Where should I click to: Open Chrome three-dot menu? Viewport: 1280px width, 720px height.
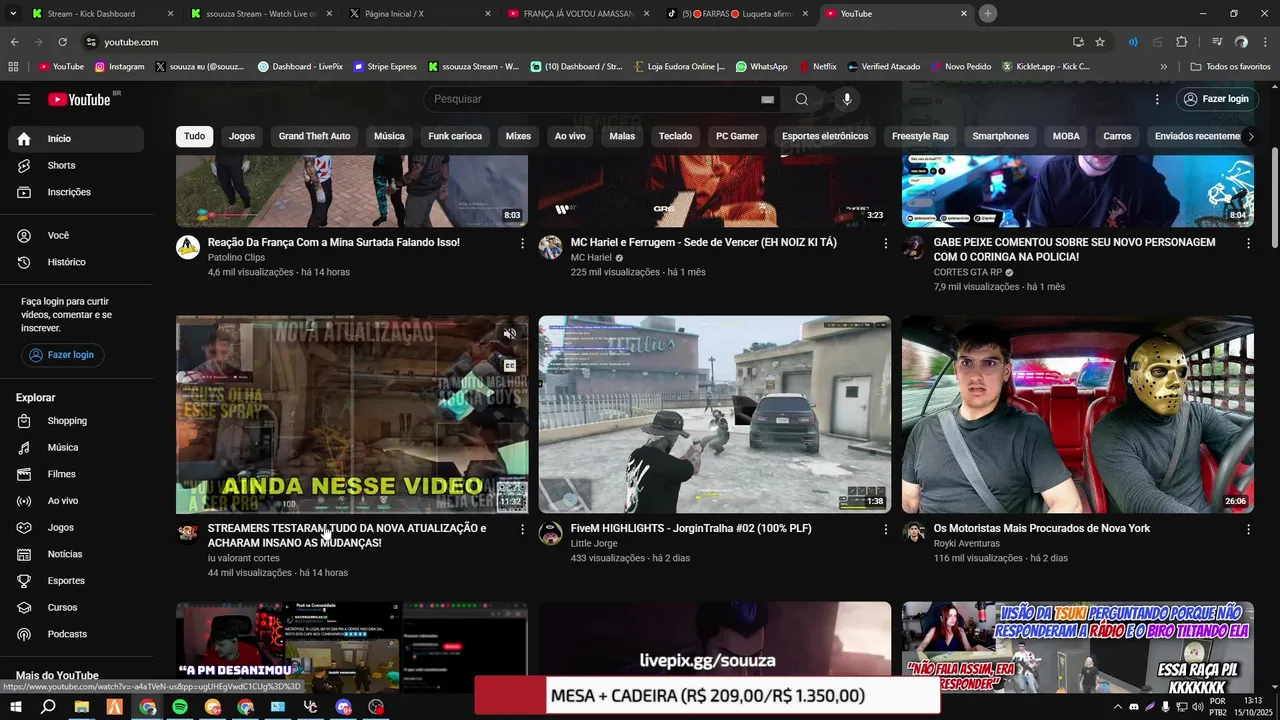click(x=1265, y=42)
